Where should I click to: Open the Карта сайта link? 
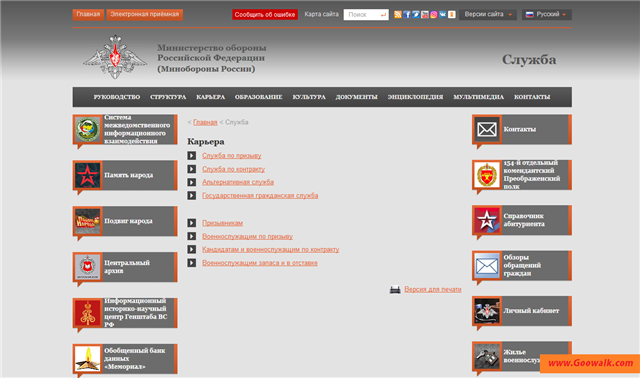pyautogui.click(x=321, y=14)
